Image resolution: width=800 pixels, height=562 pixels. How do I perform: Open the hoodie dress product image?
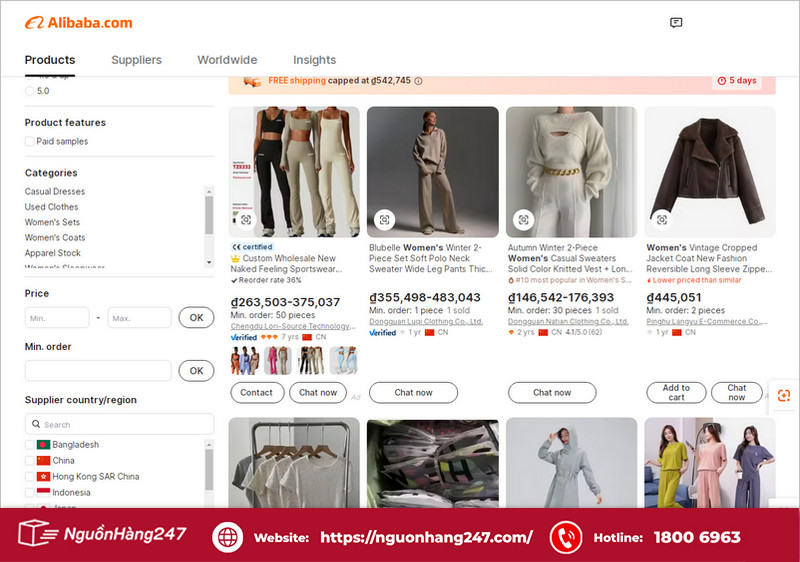pyautogui.click(x=571, y=463)
